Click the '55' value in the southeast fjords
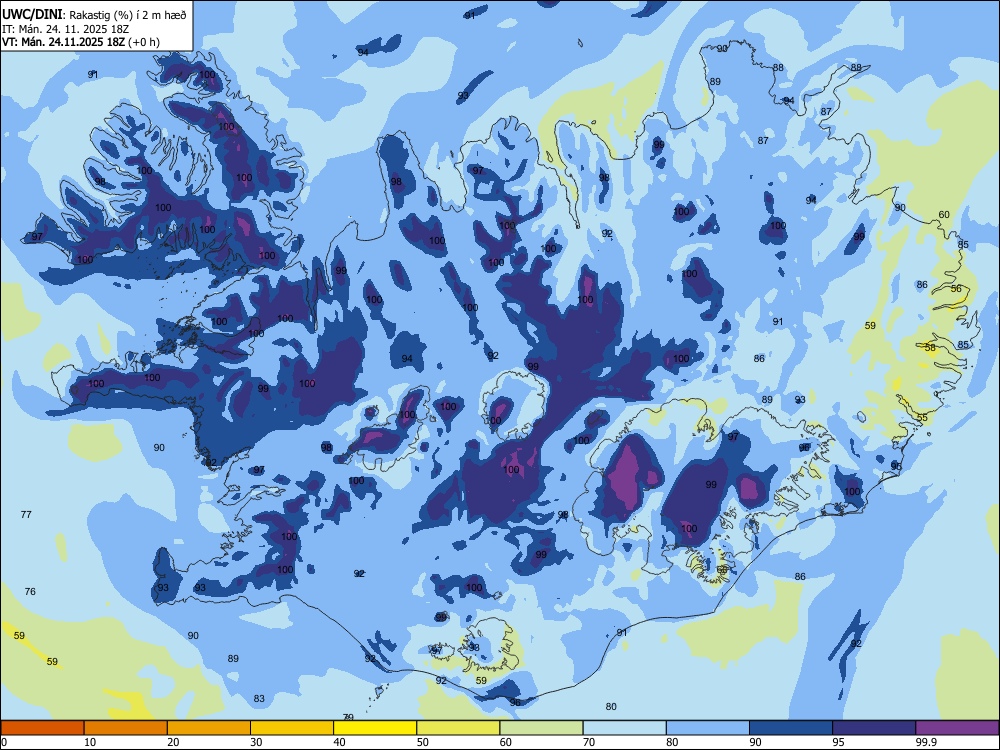 pyautogui.click(x=922, y=417)
